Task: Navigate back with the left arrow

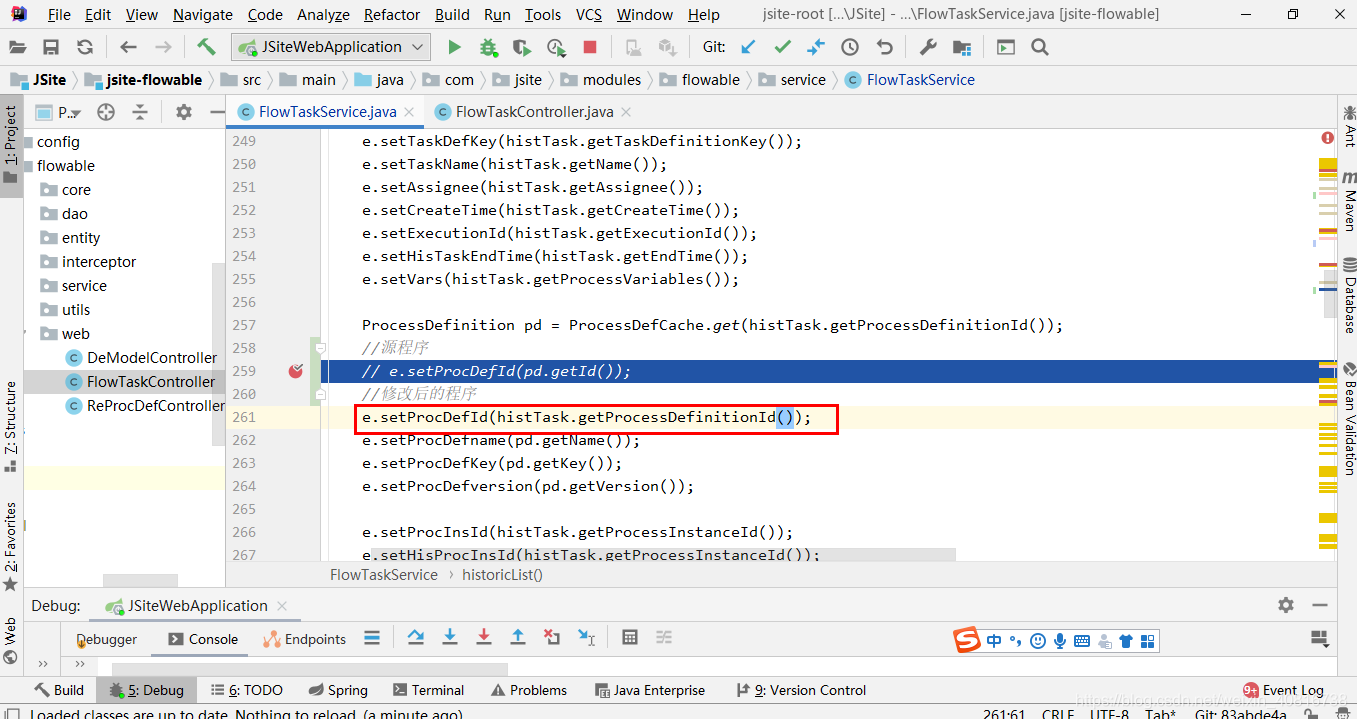Action: pos(128,47)
